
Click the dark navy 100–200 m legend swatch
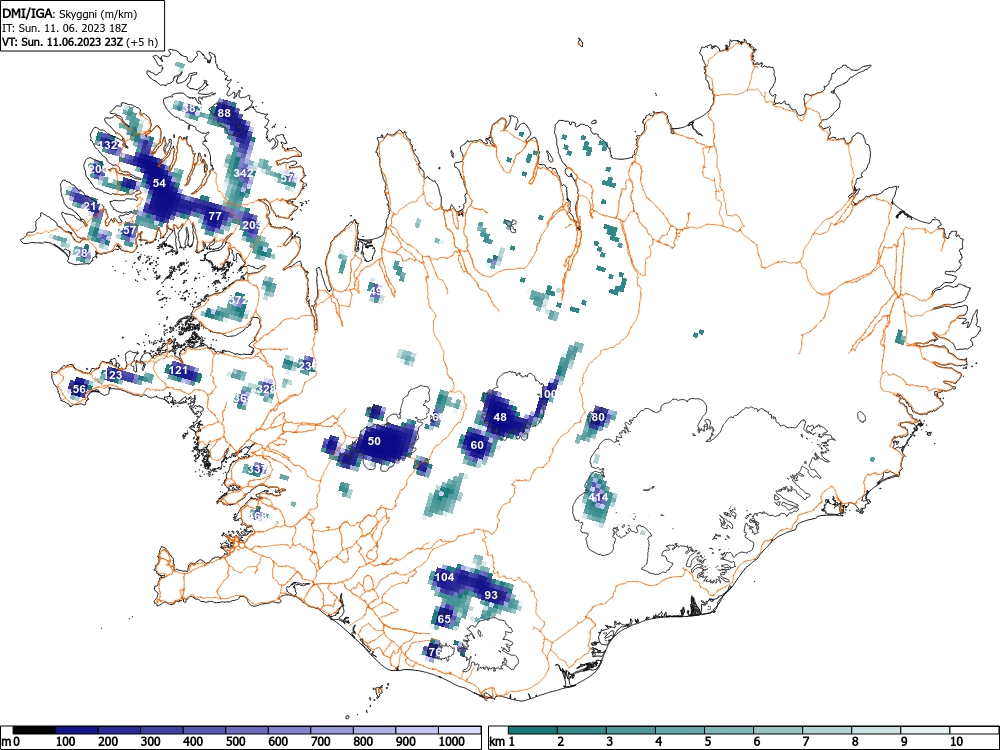point(77,730)
